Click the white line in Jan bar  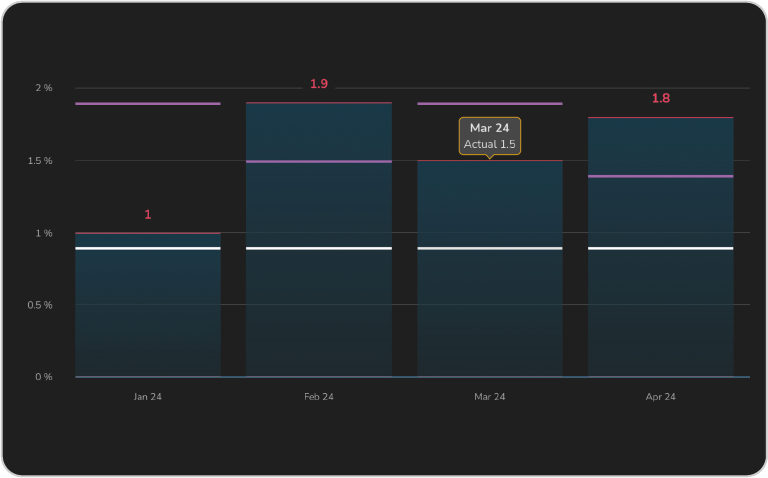pyautogui.click(x=148, y=248)
